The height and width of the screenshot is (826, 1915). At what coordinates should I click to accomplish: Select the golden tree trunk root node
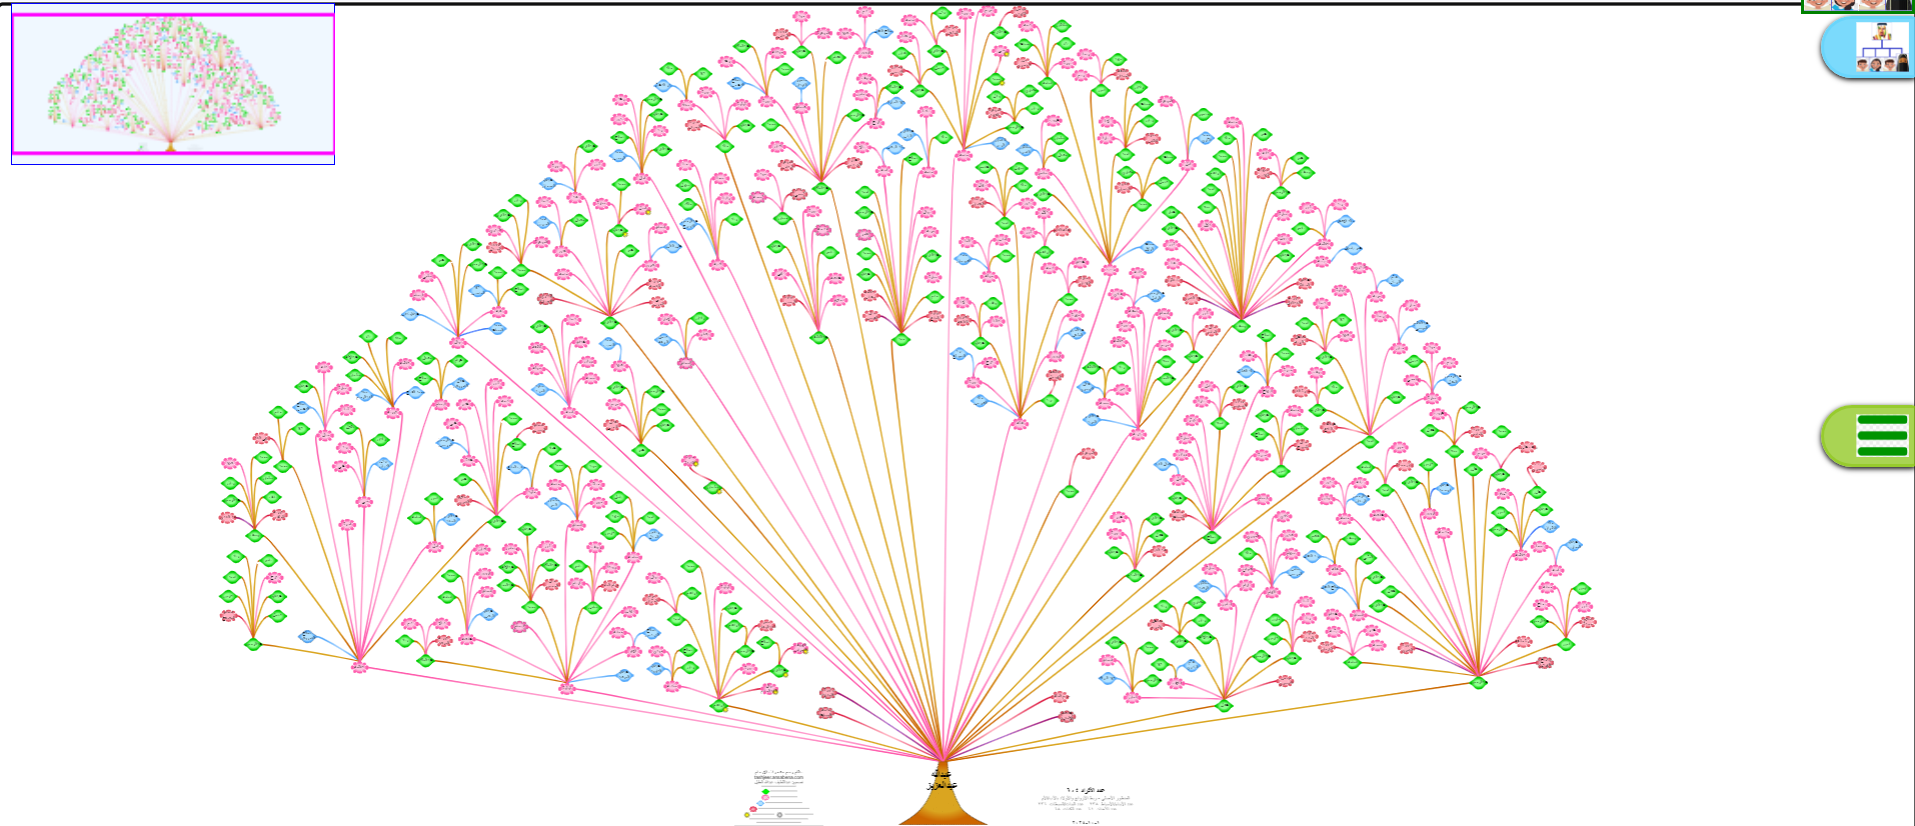942,800
